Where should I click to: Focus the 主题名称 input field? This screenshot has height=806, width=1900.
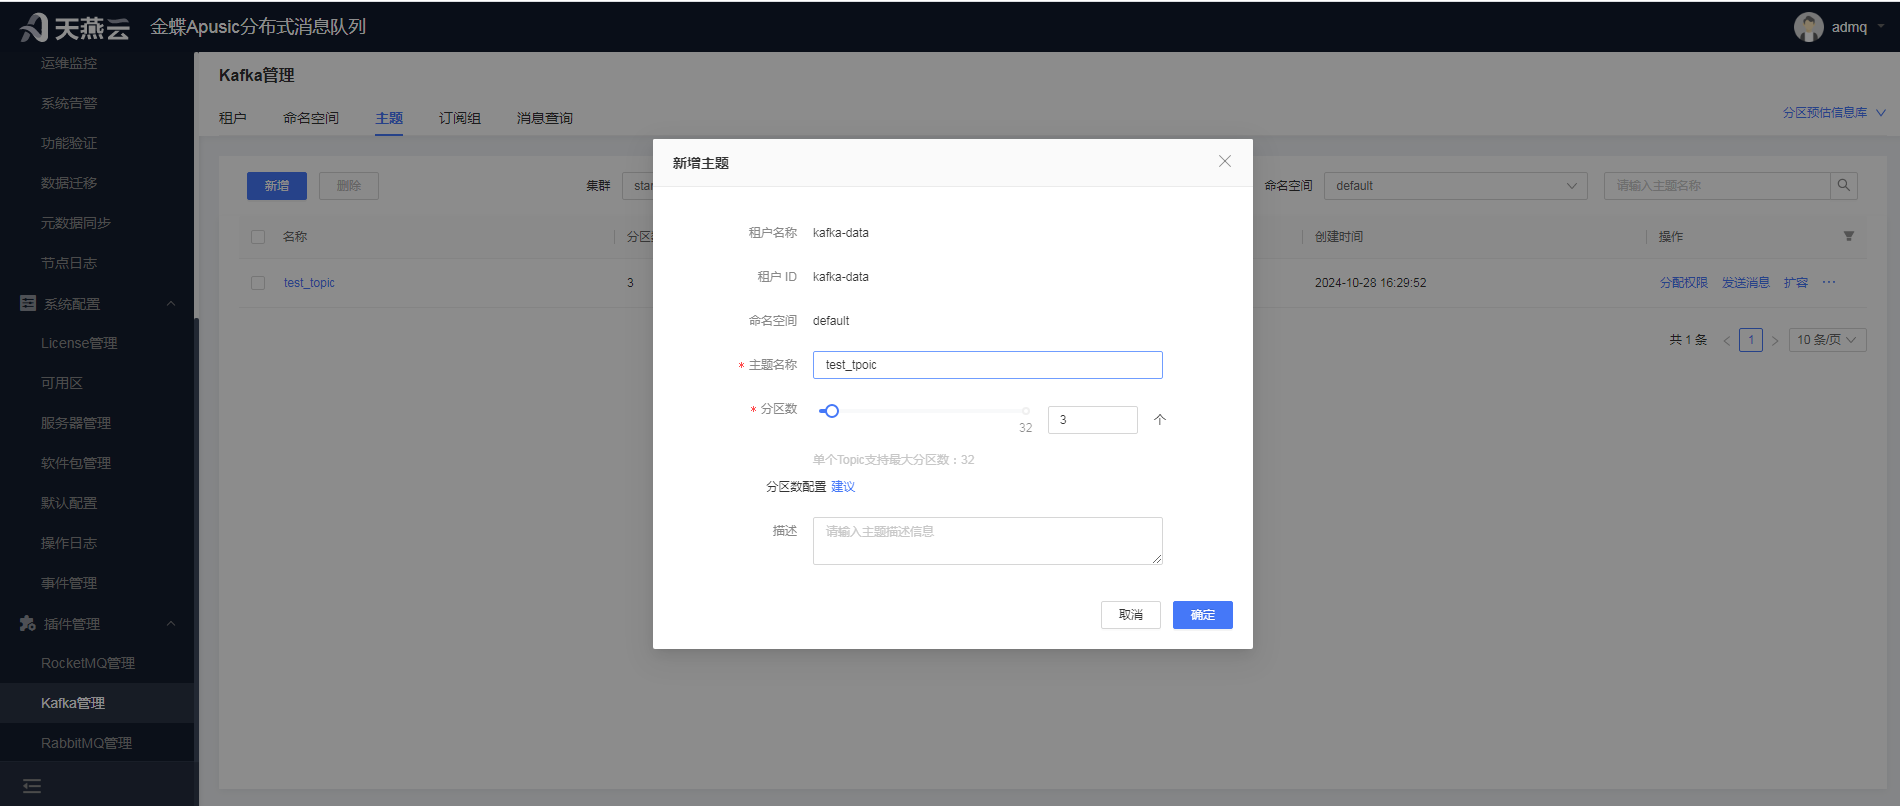[987, 365]
